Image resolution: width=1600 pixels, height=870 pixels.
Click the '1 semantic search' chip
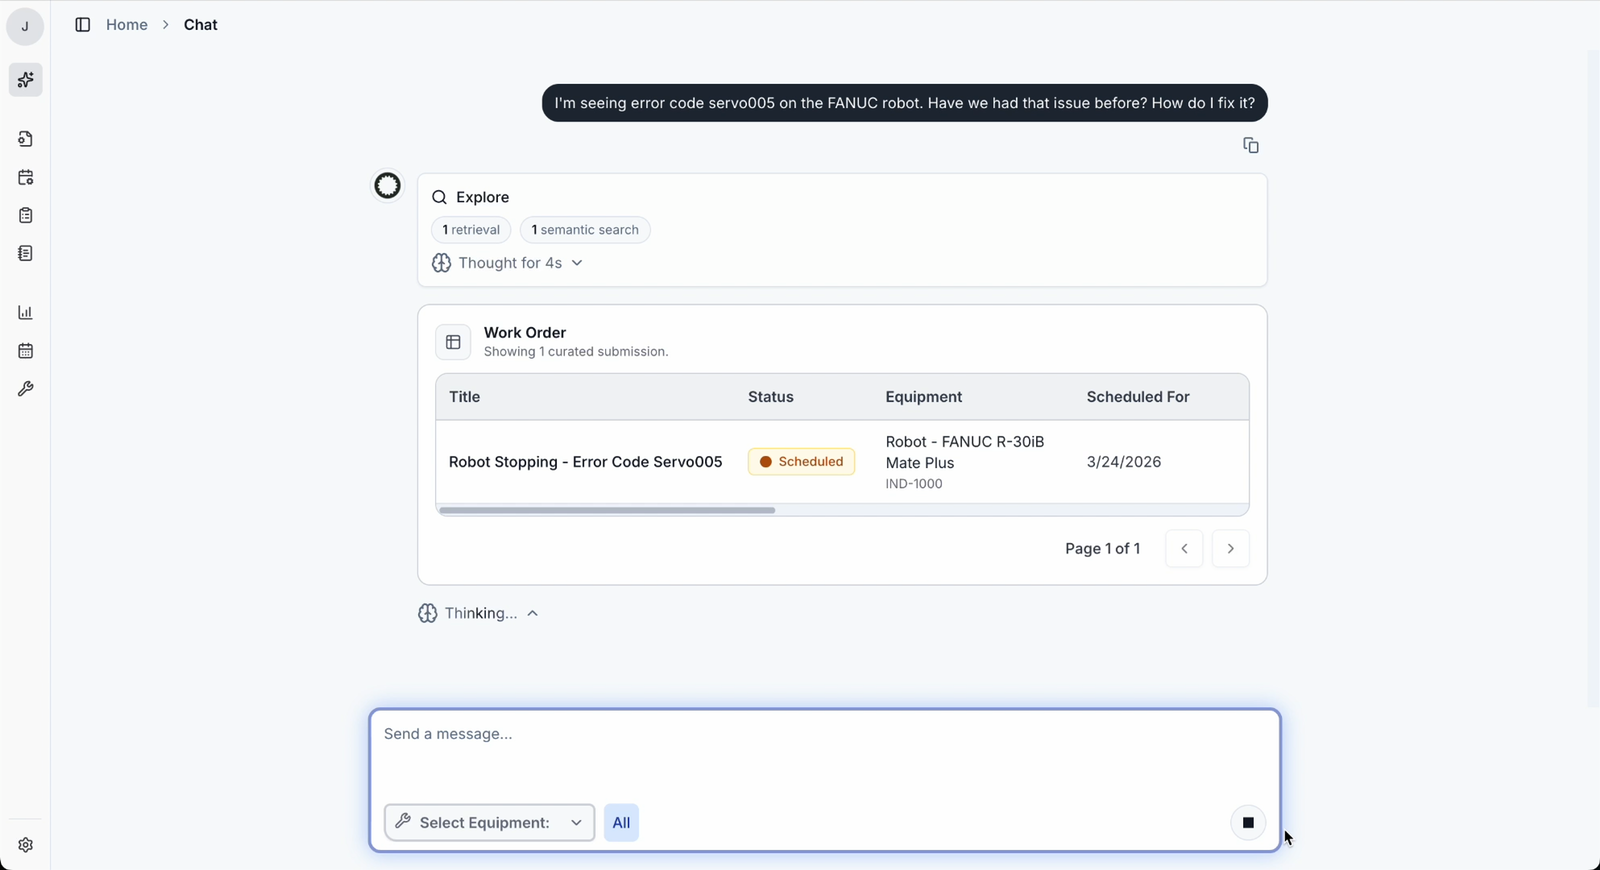(x=585, y=230)
